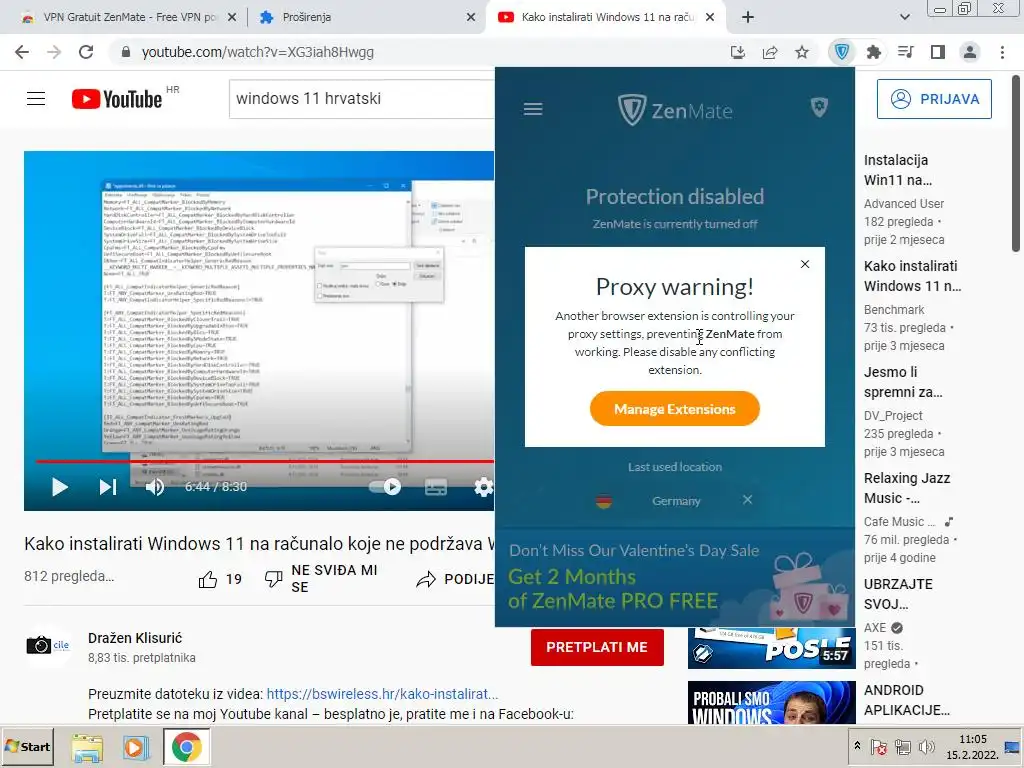
Task: Open Dražen Klisurić channel avatar
Action: (48, 645)
